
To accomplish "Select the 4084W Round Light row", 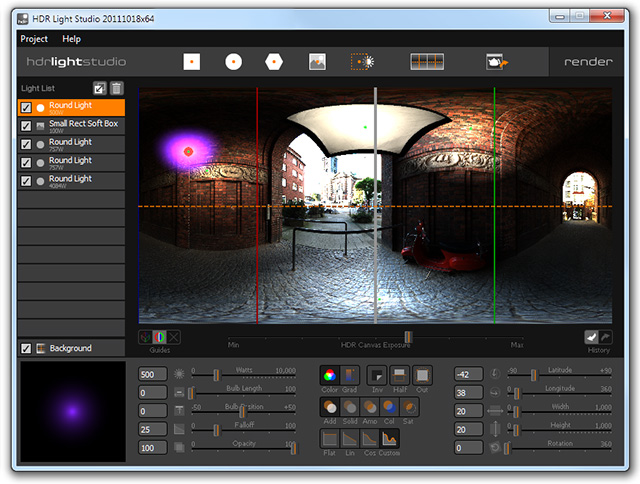I will click(x=71, y=181).
